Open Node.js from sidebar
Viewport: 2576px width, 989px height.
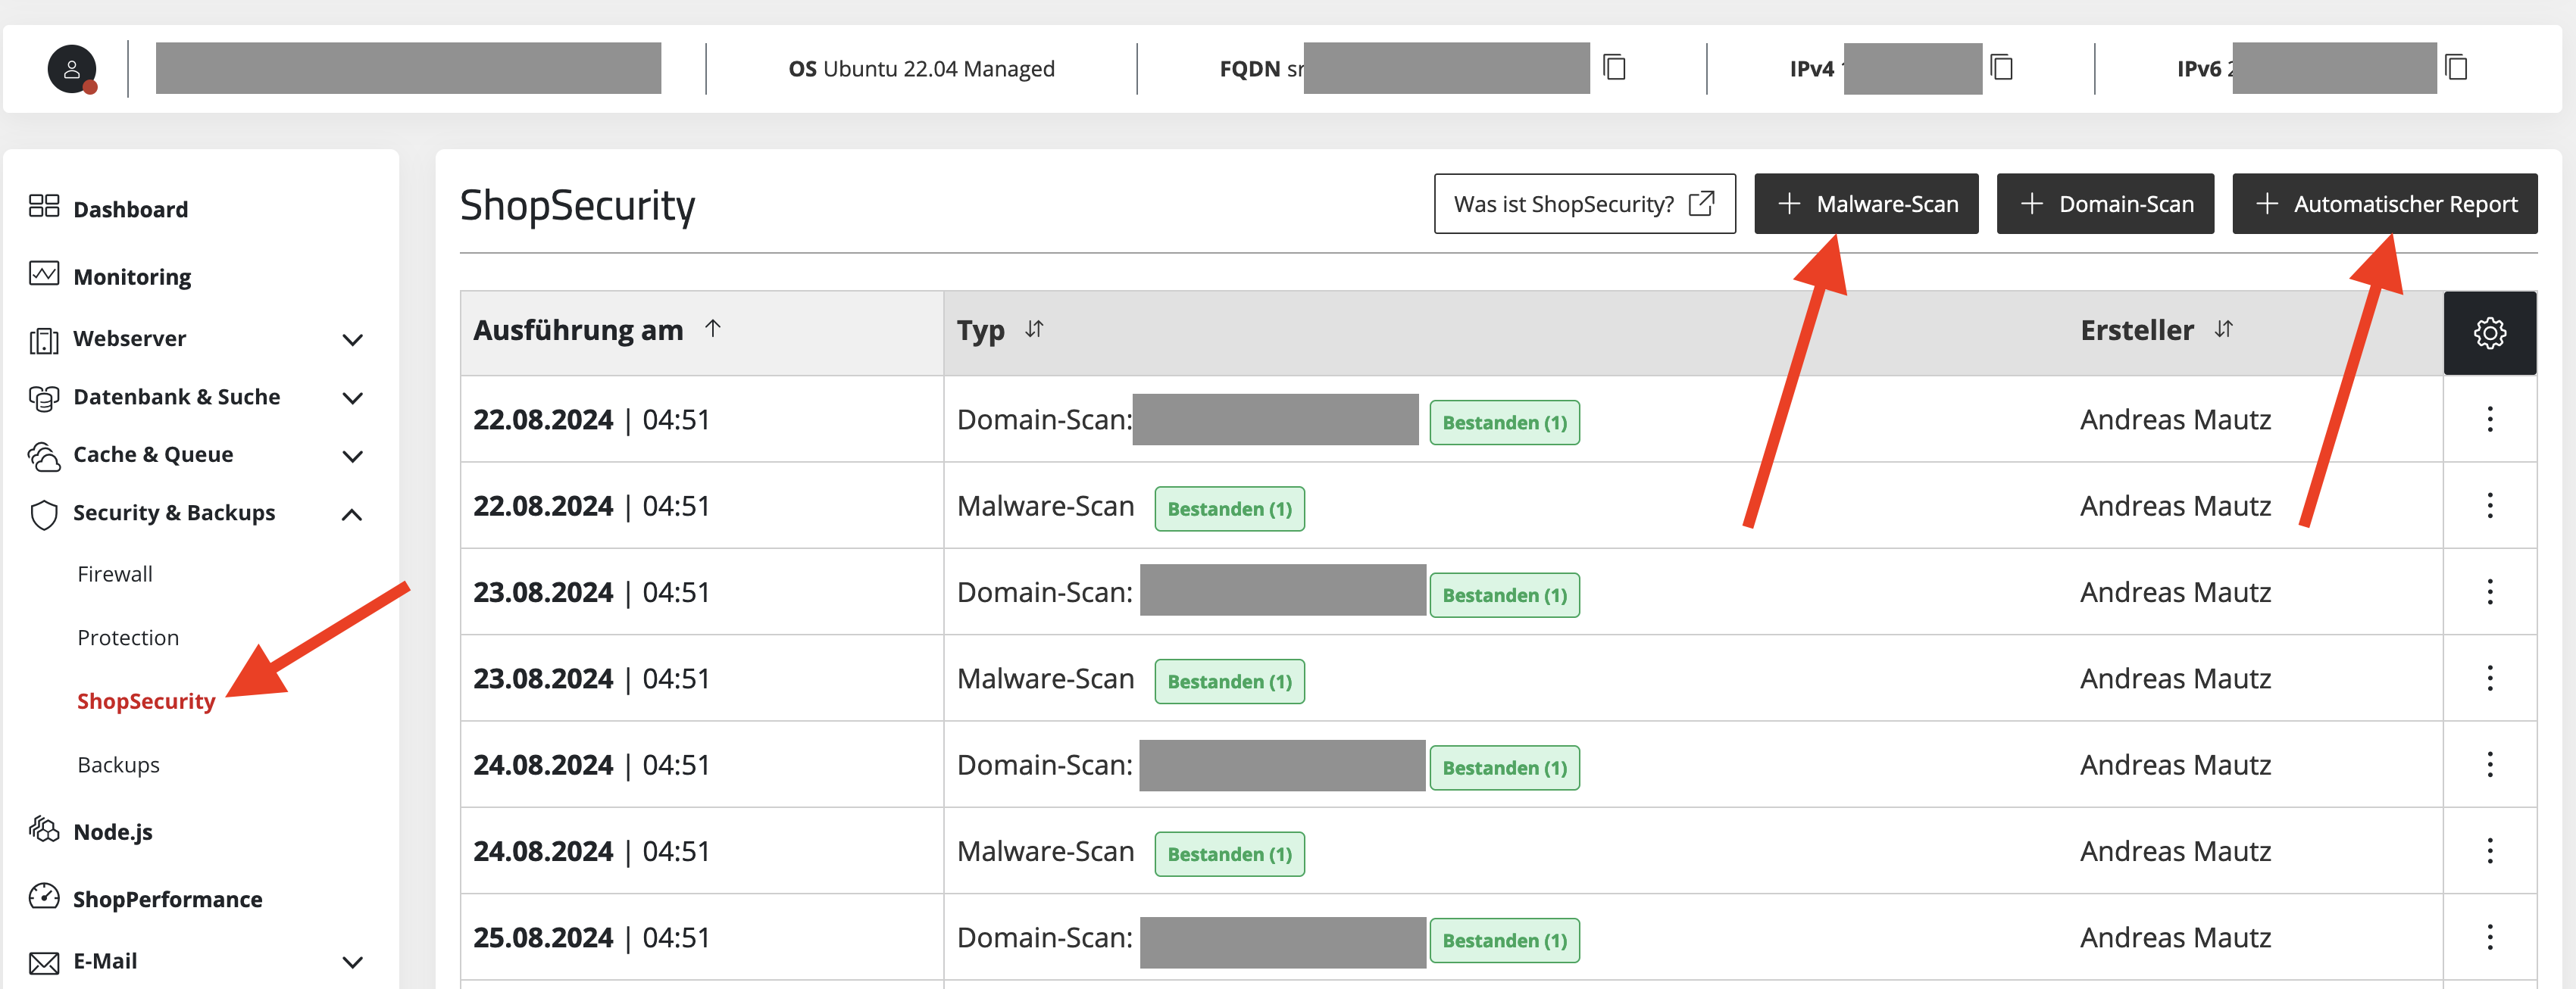coord(113,831)
